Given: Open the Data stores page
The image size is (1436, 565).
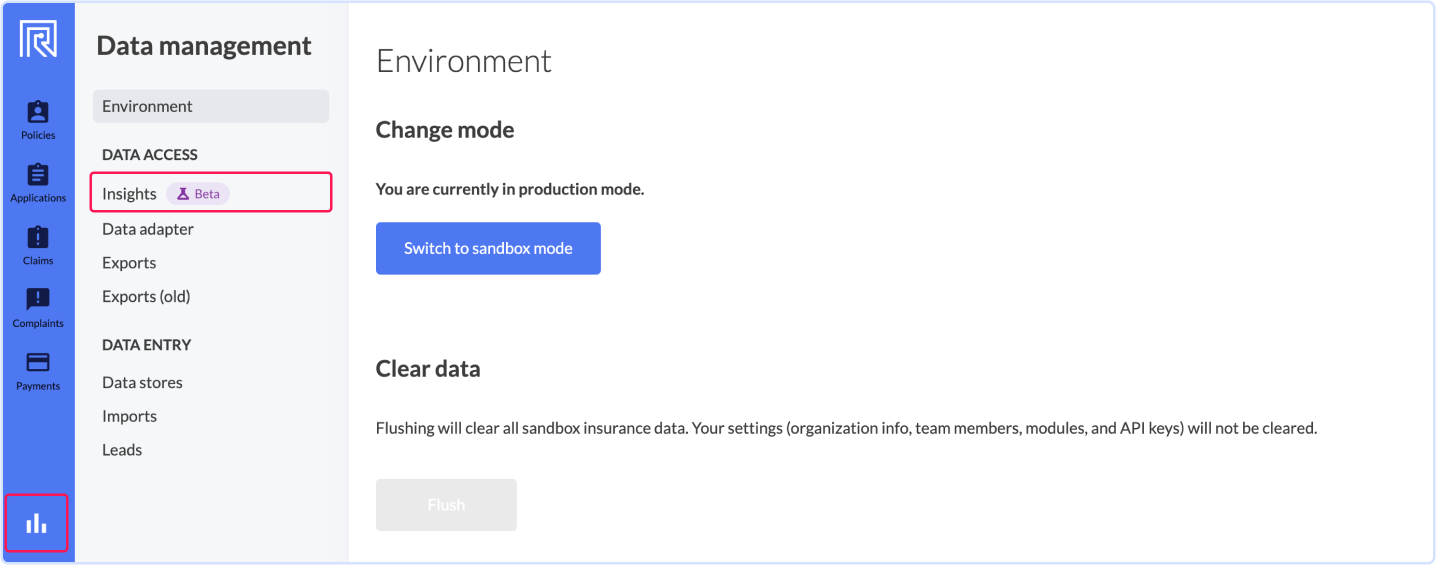Looking at the screenshot, I should click(142, 382).
